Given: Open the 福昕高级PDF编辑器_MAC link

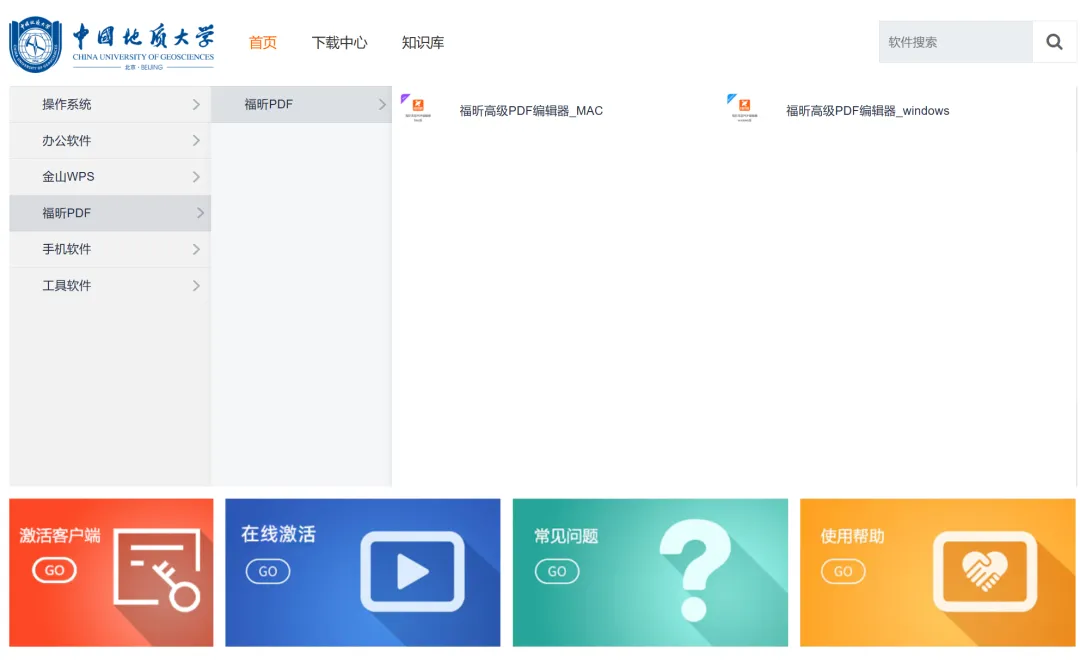Looking at the screenshot, I should coord(531,111).
